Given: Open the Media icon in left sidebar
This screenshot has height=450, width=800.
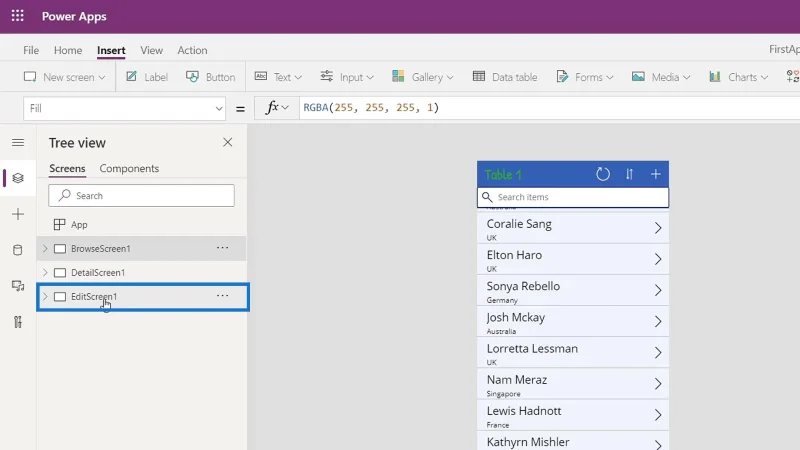Looking at the screenshot, I should point(18,286).
